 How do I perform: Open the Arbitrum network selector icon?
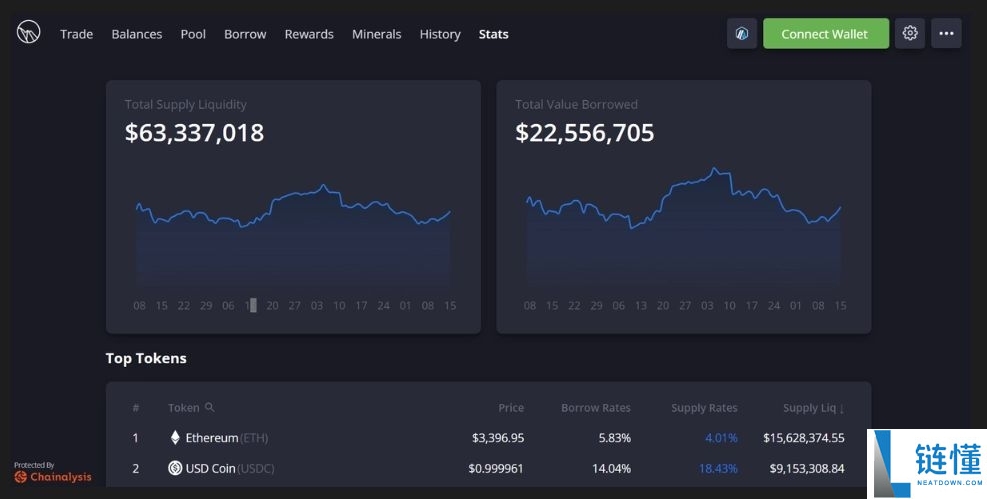click(742, 33)
